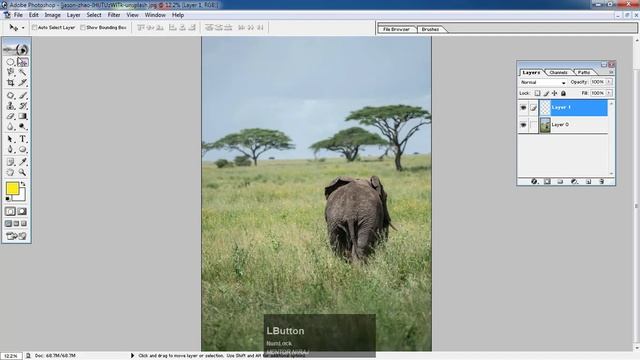Select the Type tool
The width and height of the screenshot is (640, 360).
22,139
